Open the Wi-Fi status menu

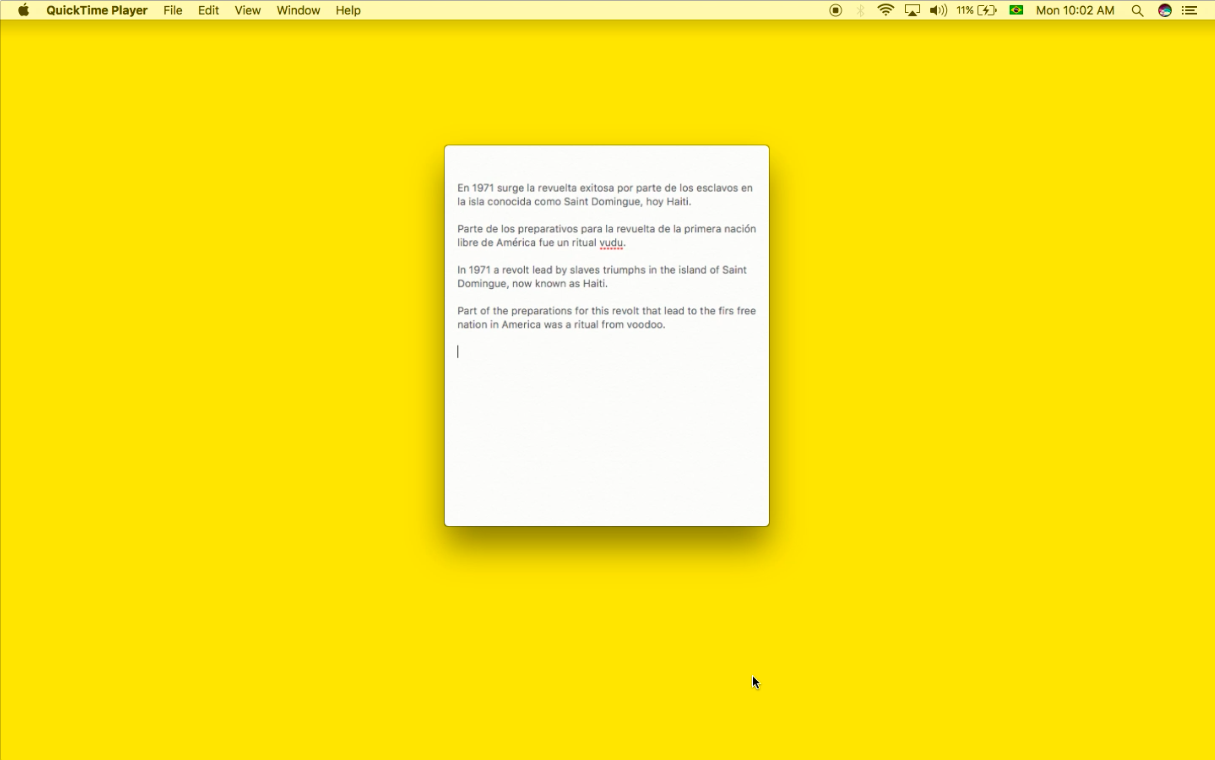(886, 10)
